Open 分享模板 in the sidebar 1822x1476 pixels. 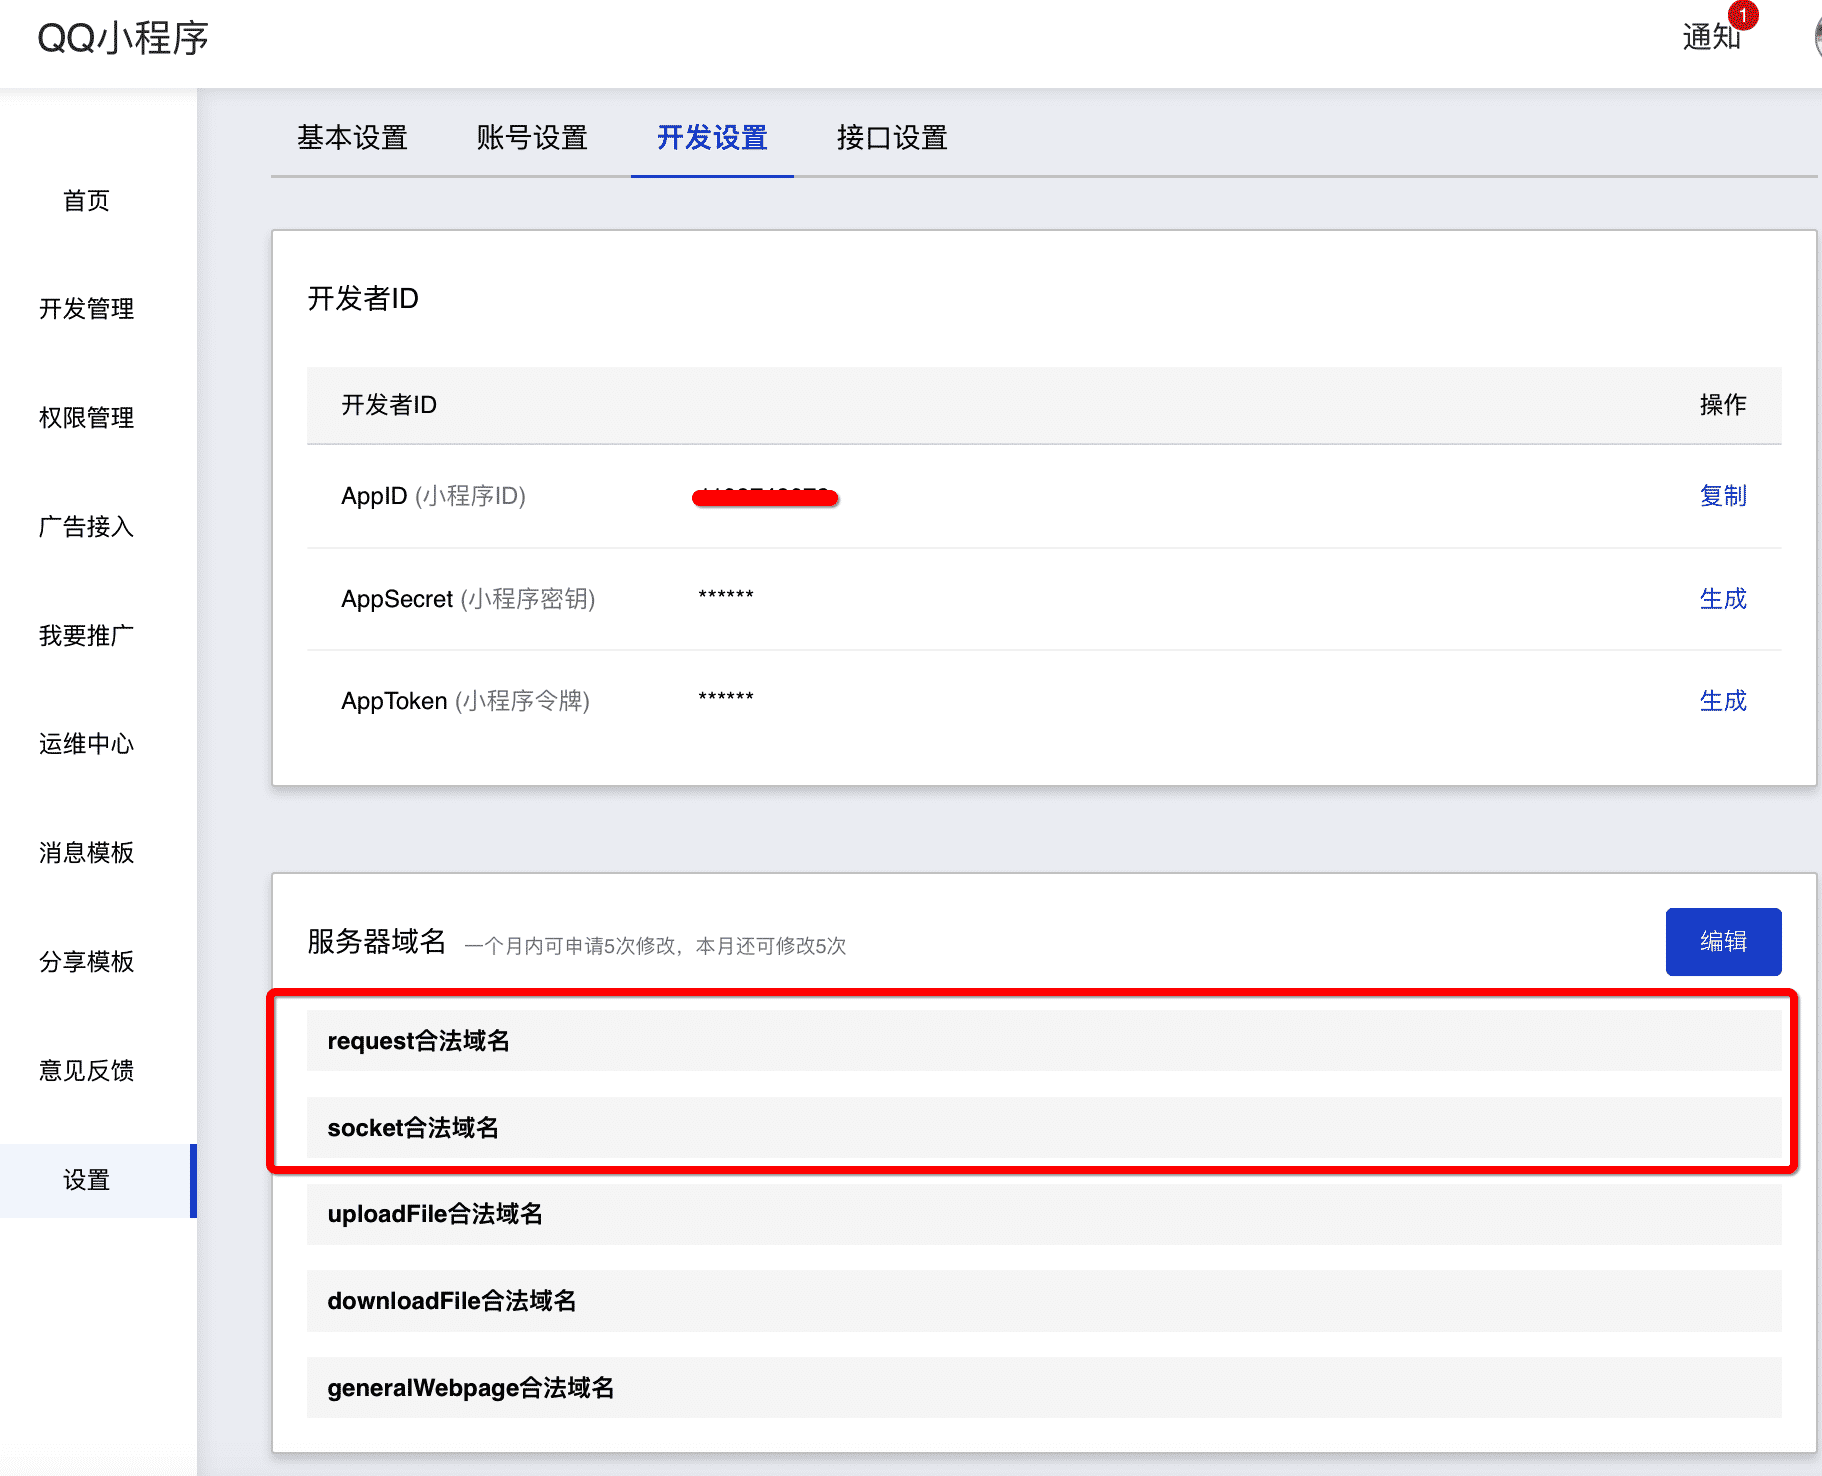point(86,962)
